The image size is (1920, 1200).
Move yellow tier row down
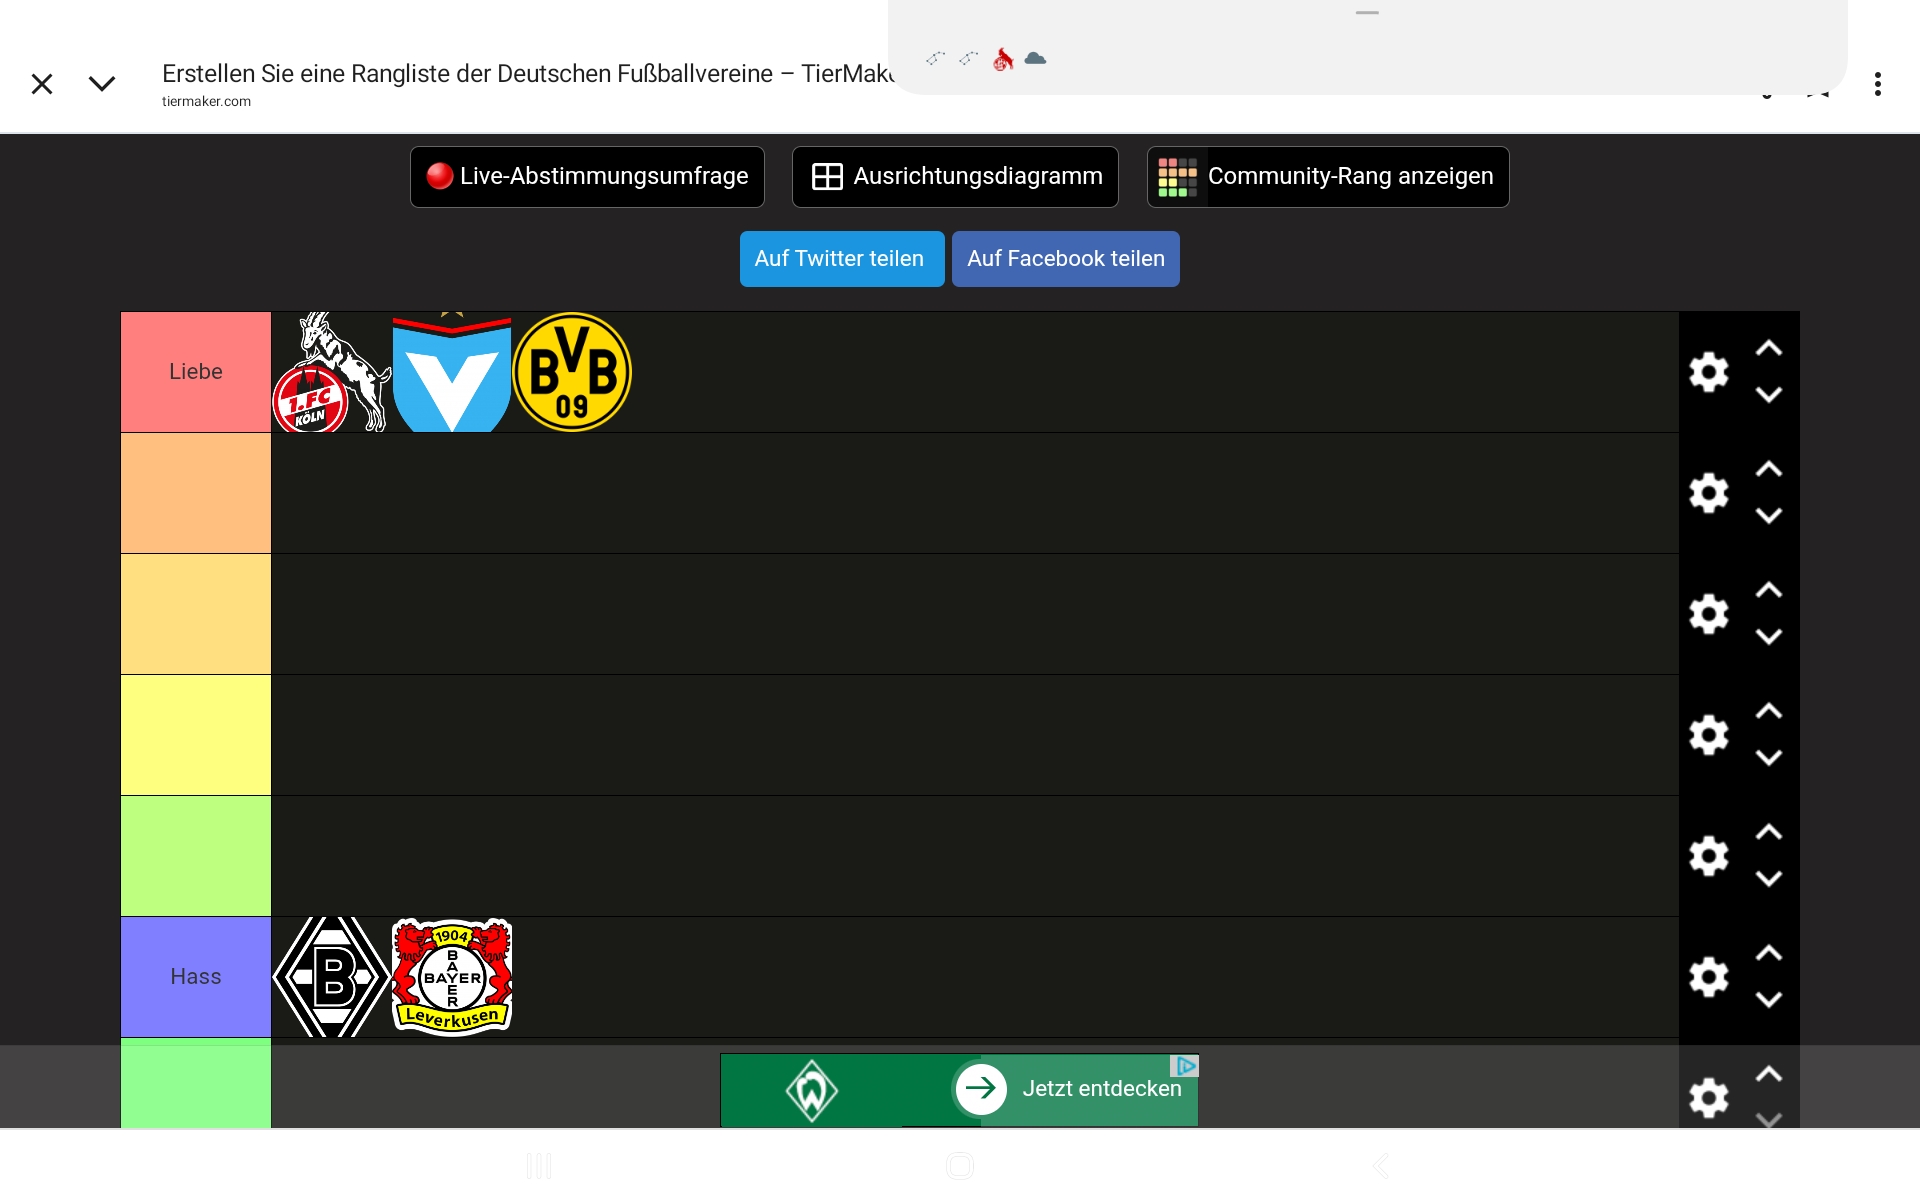[x=1769, y=758]
